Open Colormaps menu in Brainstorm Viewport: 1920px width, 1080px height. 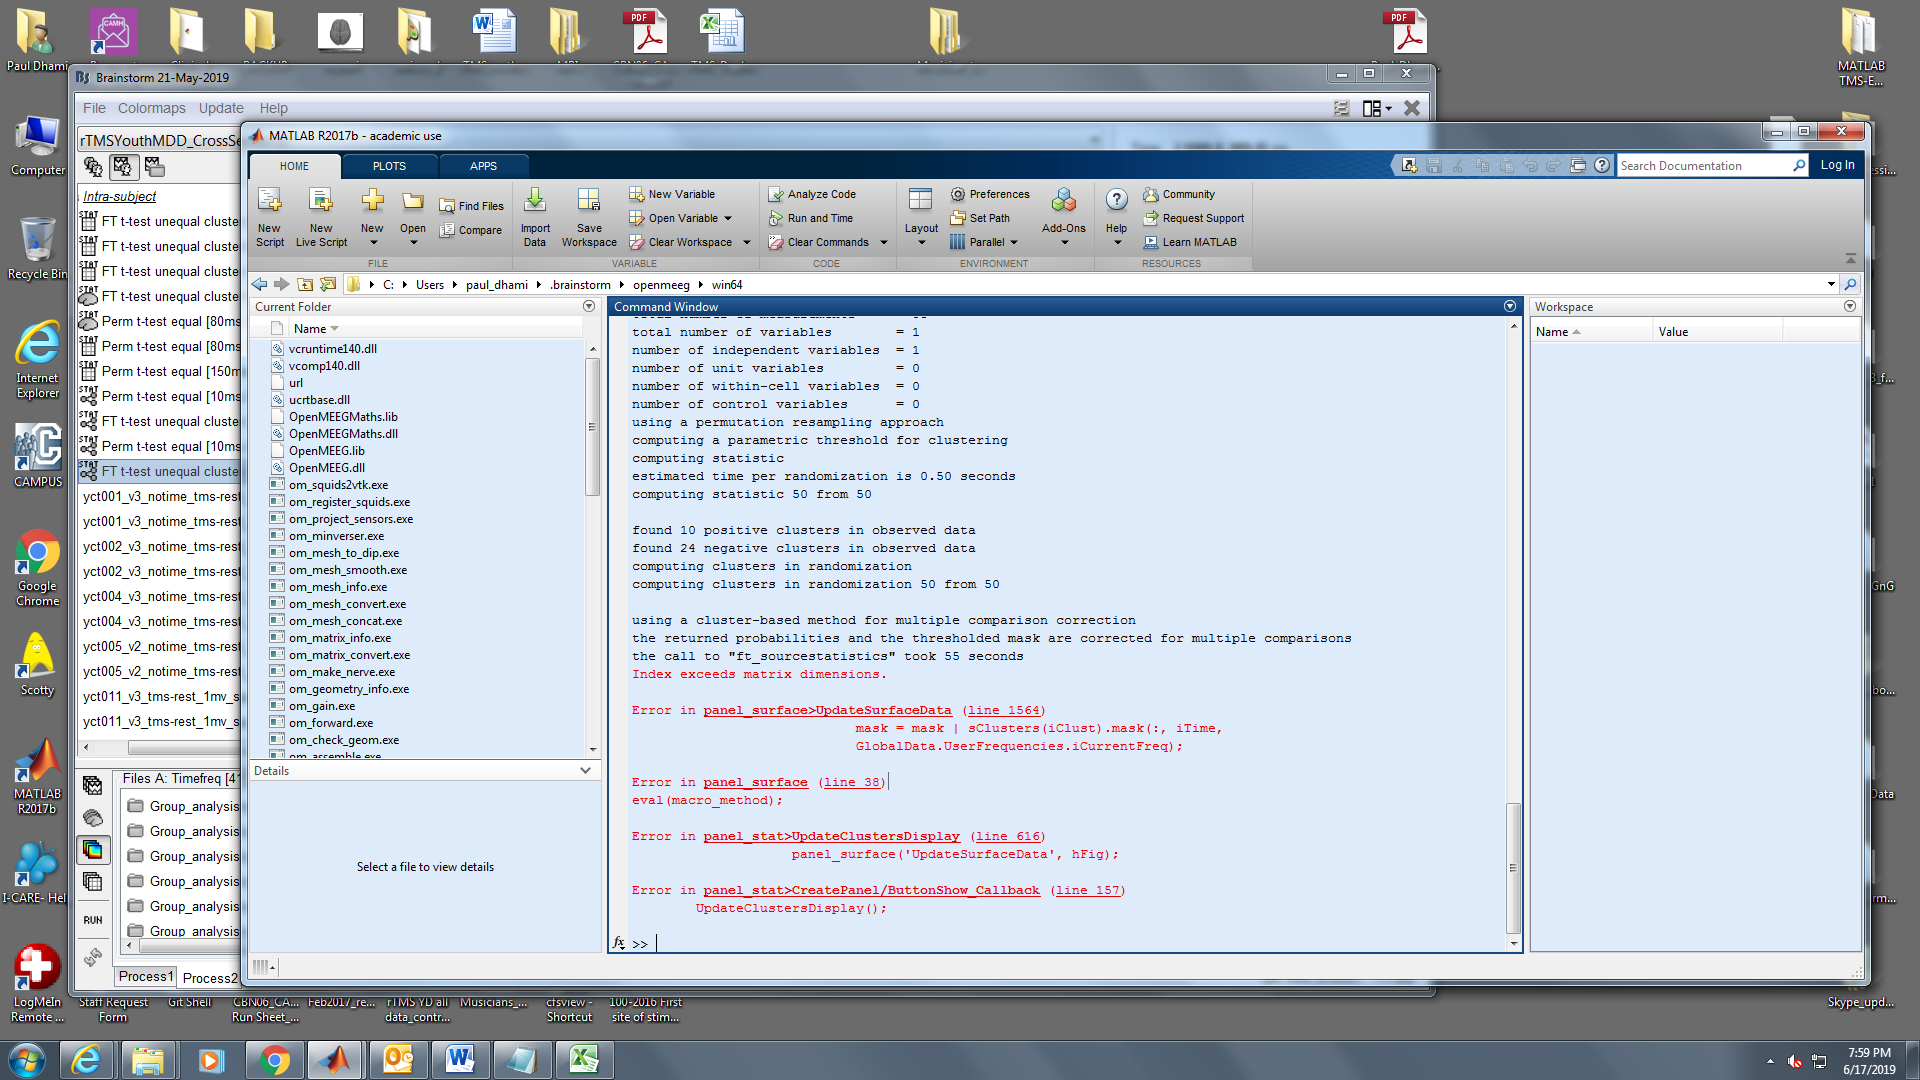(x=151, y=108)
